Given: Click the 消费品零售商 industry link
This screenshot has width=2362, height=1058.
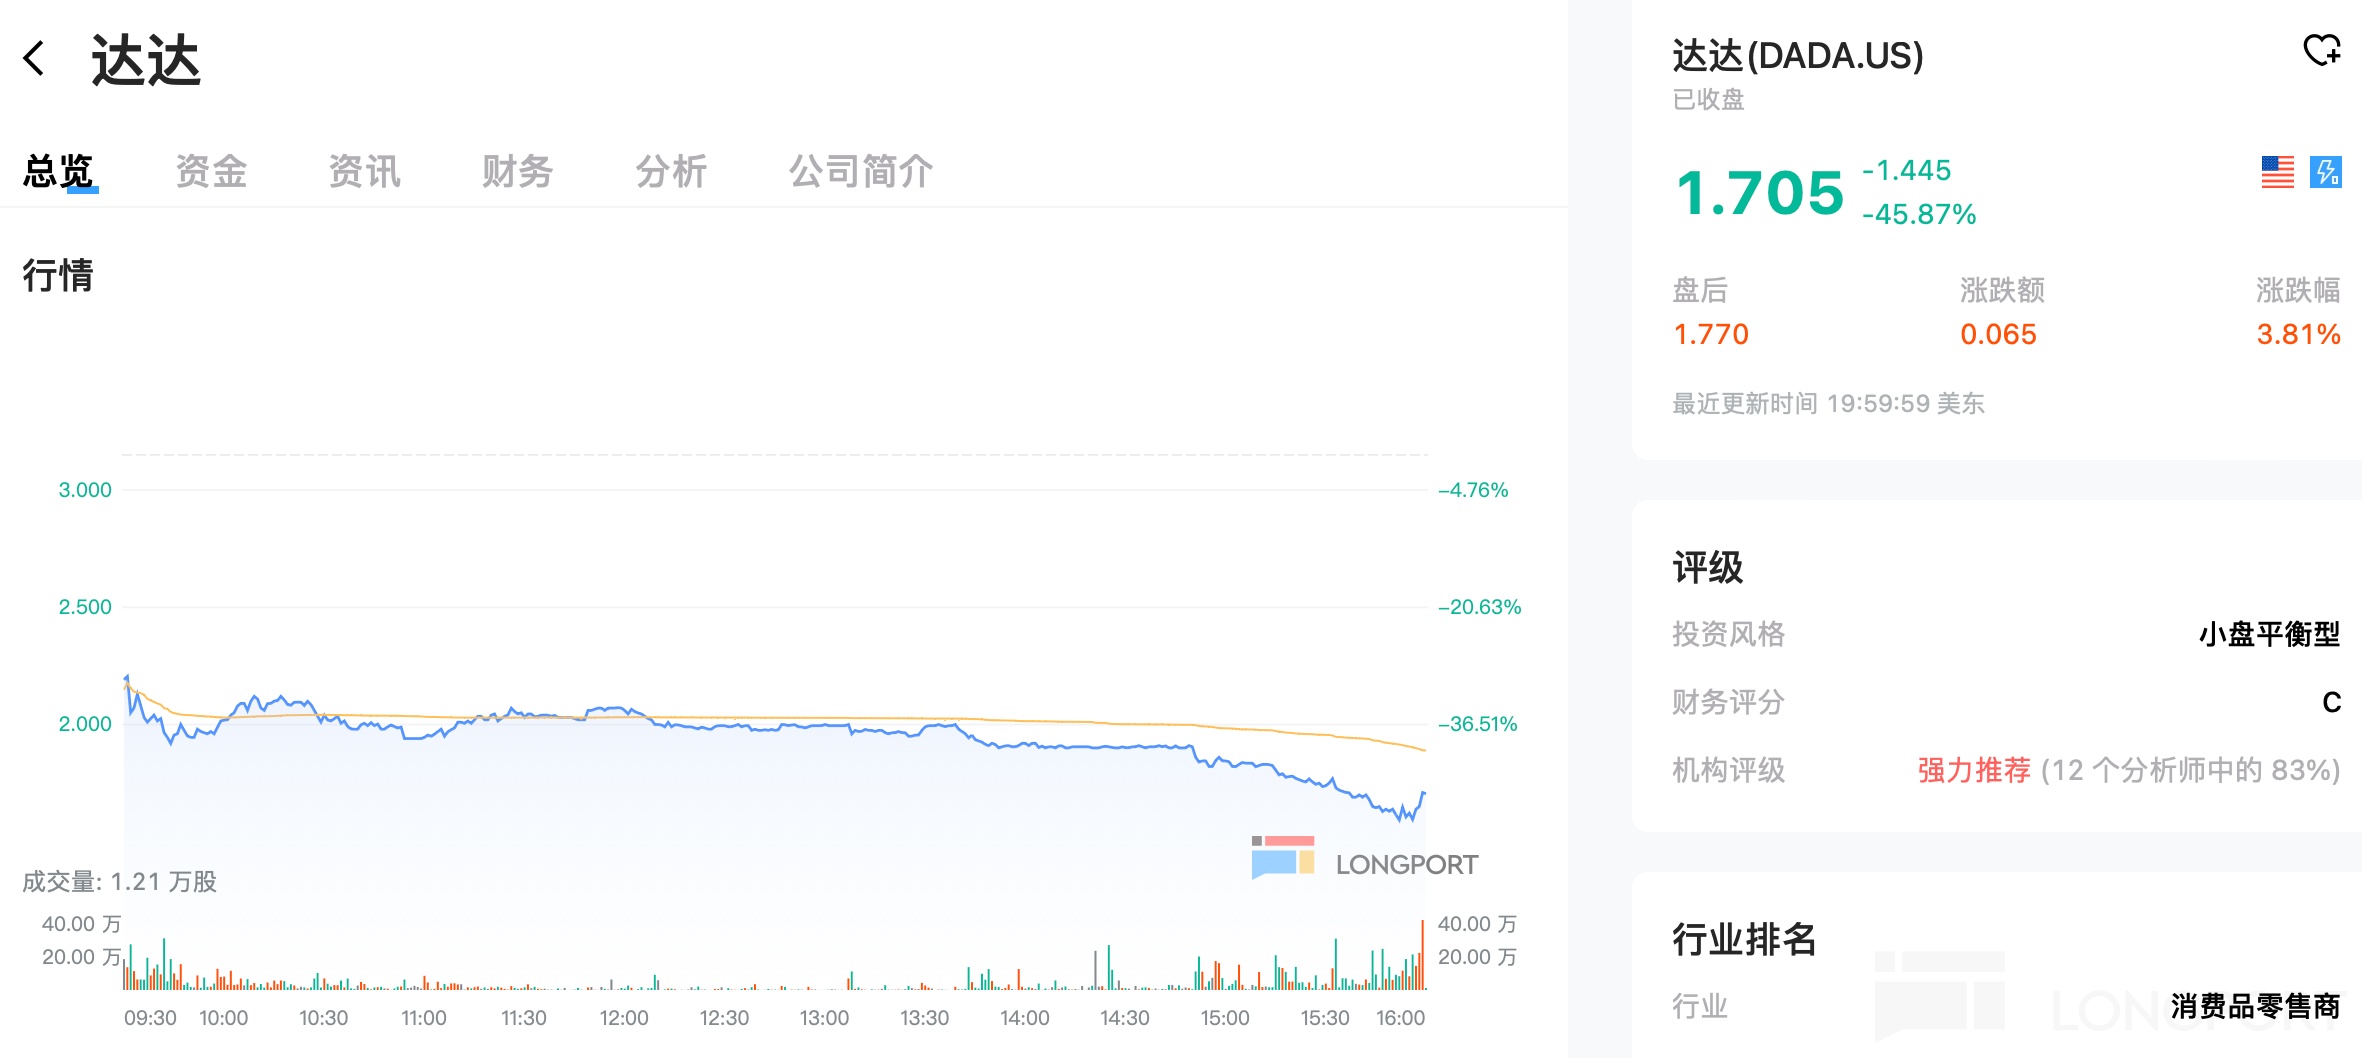Looking at the screenshot, I should pyautogui.click(x=2255, y=1006).
